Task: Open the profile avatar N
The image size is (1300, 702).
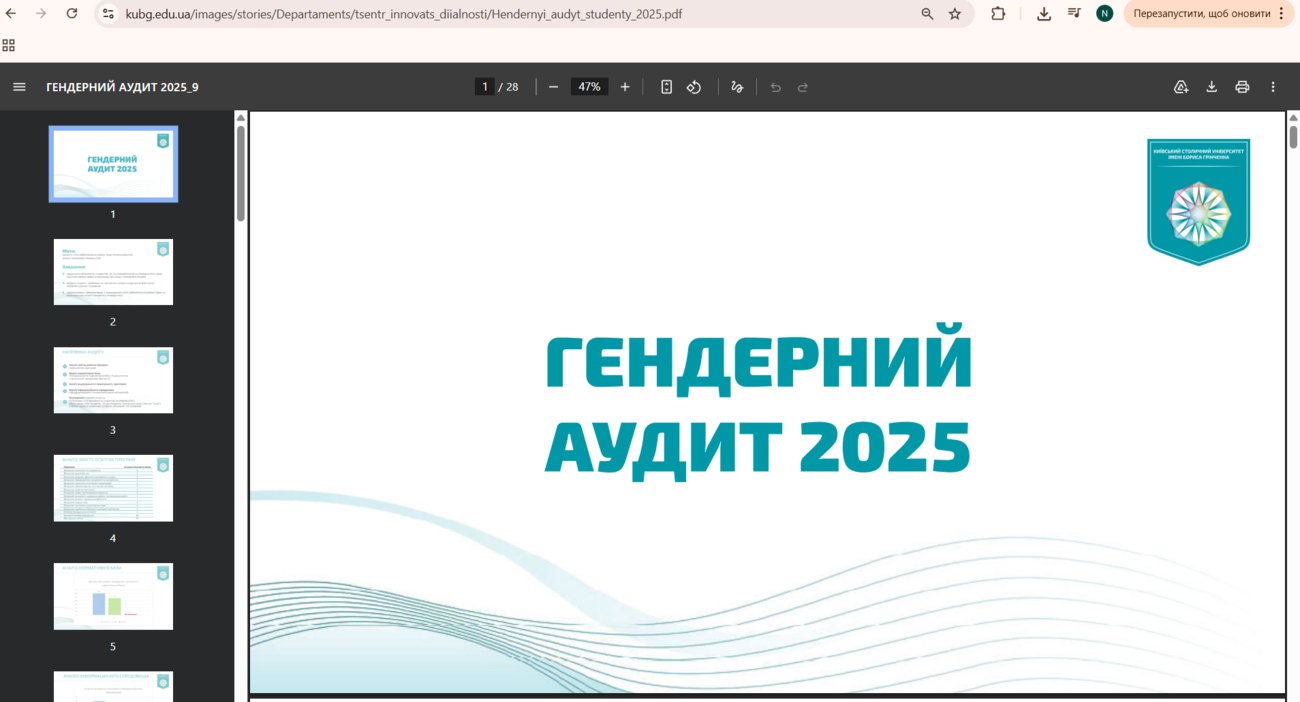Action: pos(1104,14)
